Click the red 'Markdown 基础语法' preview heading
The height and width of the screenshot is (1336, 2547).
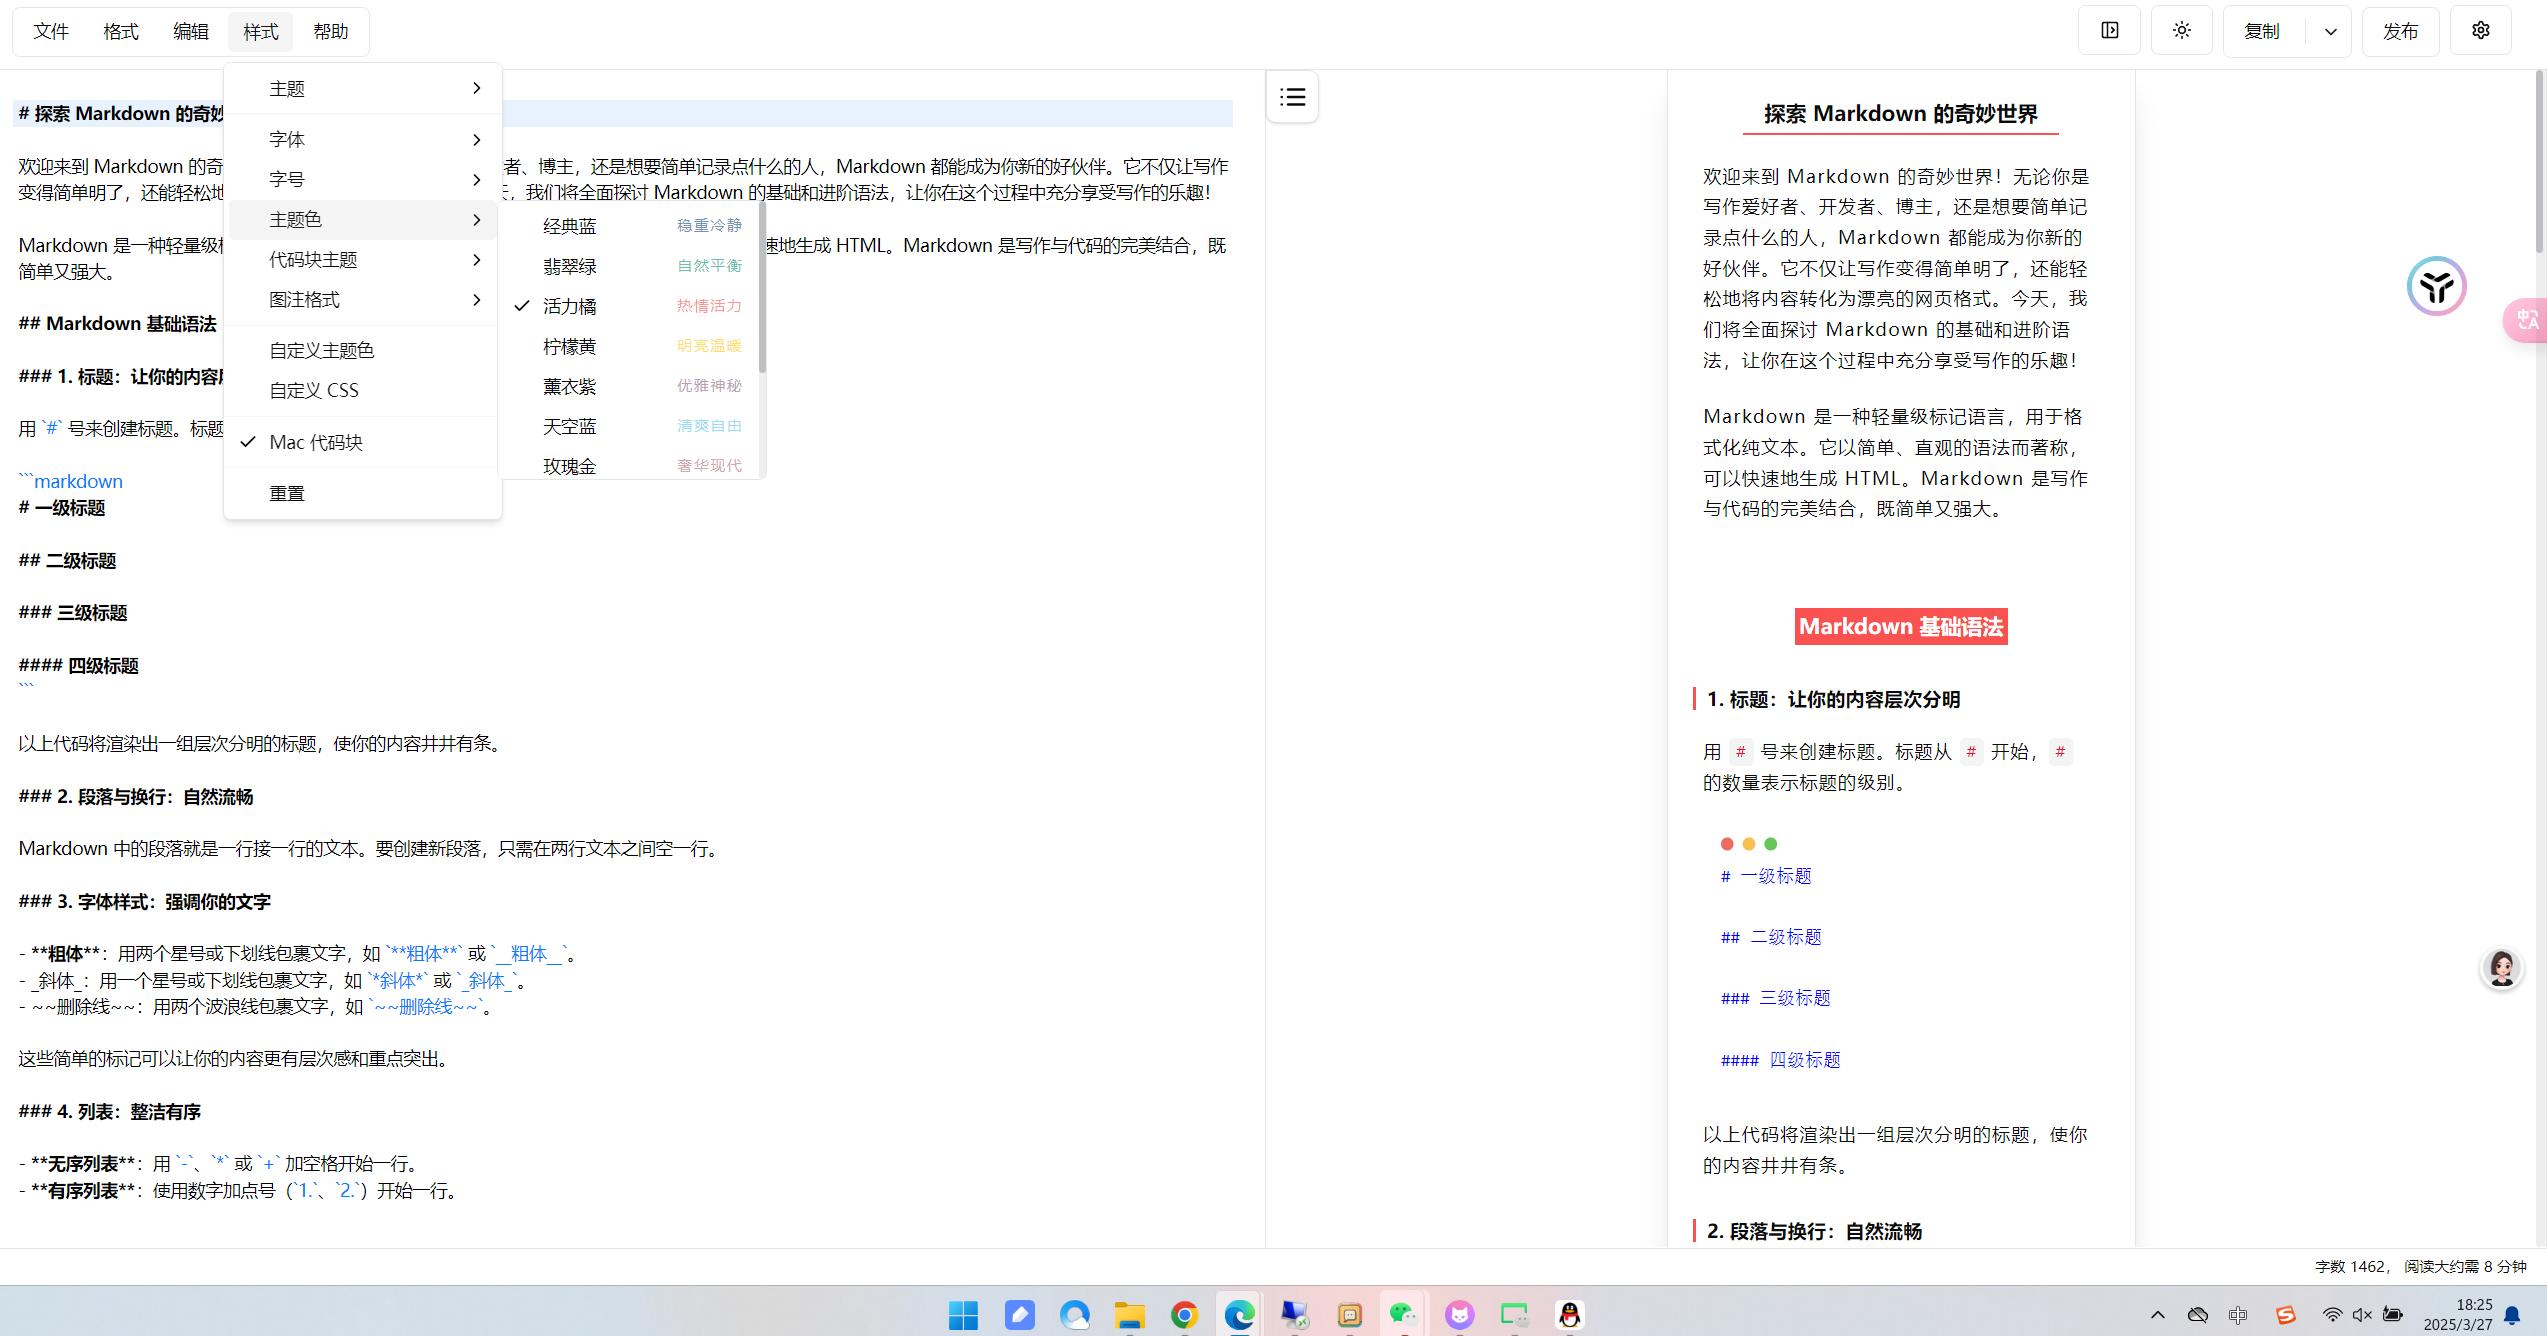pos(1900,627)
